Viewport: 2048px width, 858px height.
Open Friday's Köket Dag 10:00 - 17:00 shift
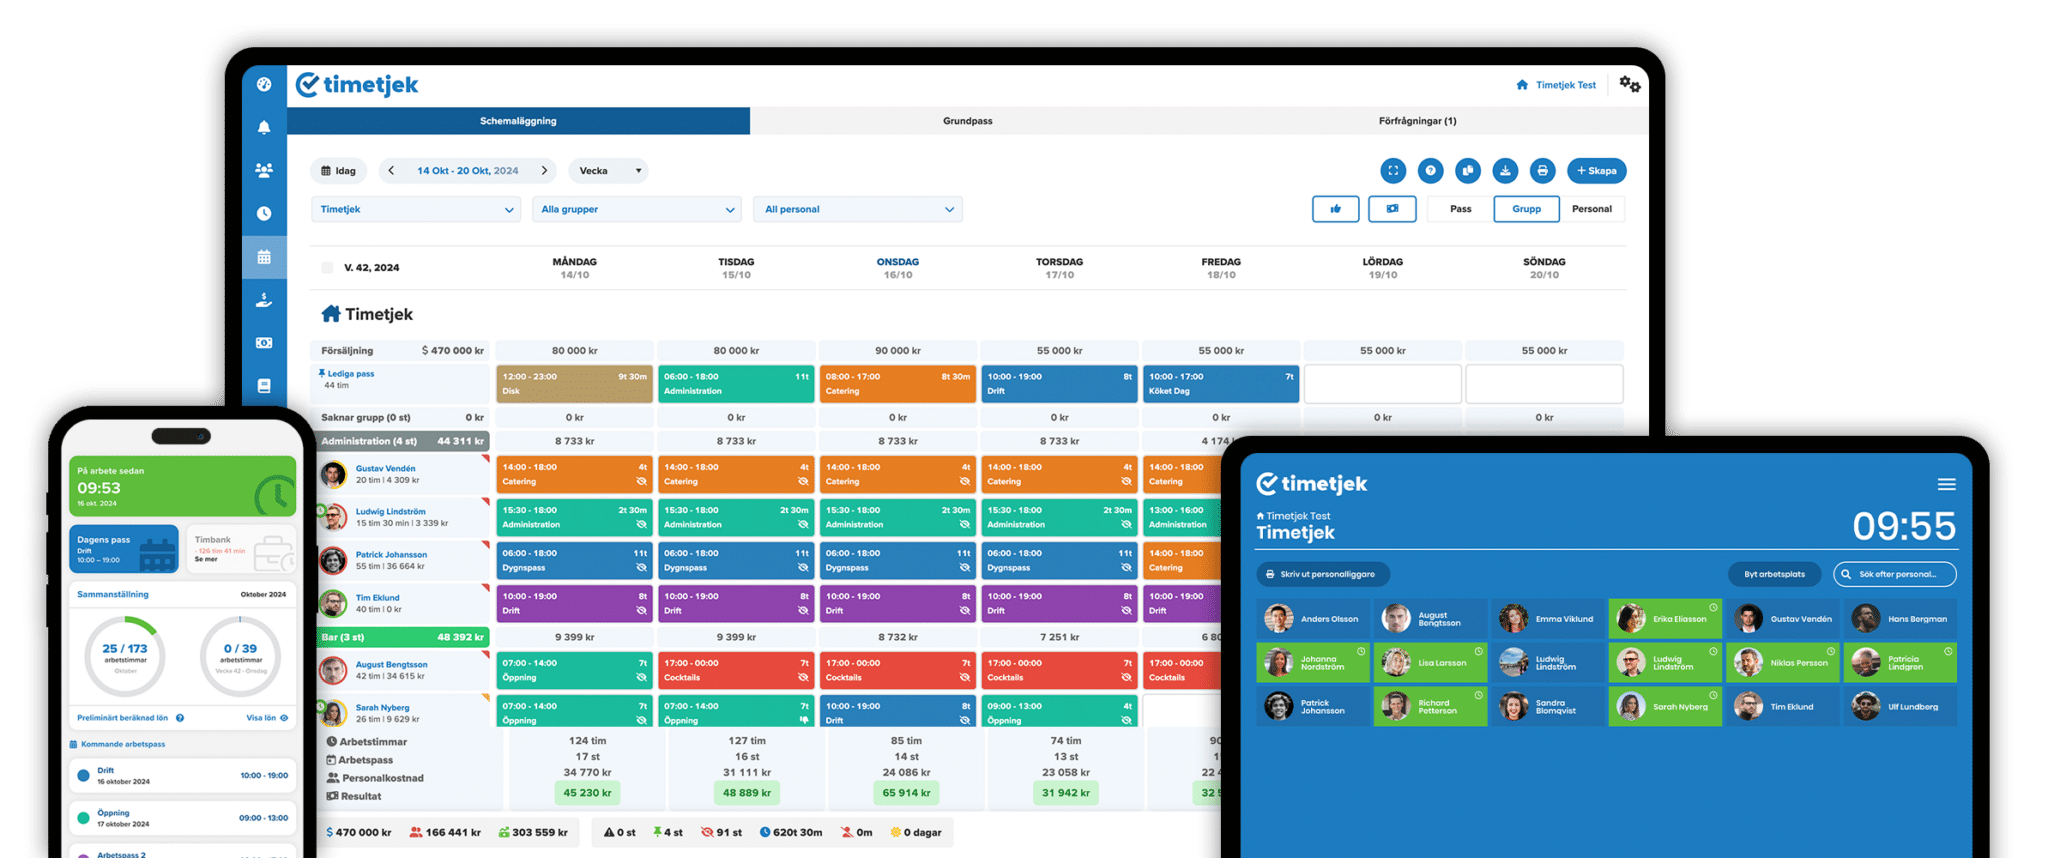(1221, 384)
